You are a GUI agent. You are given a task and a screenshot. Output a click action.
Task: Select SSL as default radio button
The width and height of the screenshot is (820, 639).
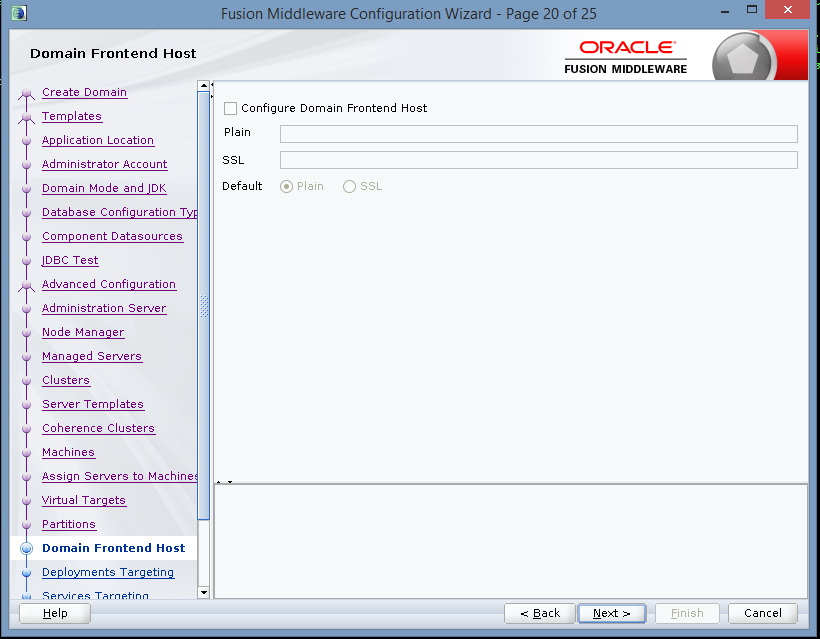point(349,187)
